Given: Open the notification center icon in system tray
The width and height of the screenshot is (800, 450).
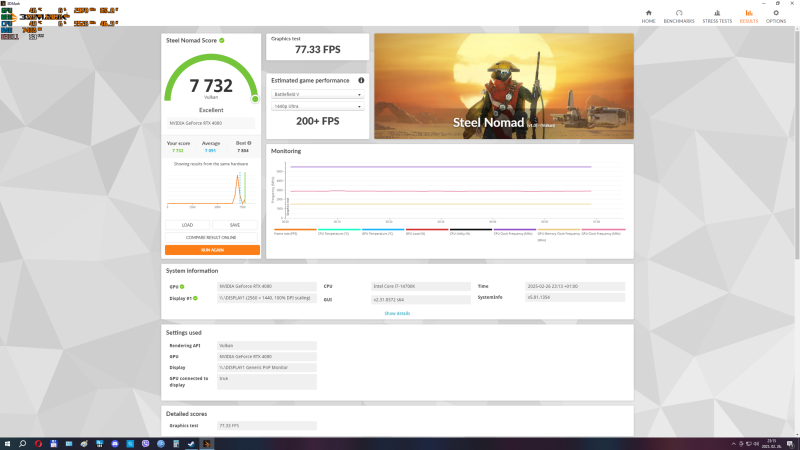Looking at the screenshot, I should [790, 443].
